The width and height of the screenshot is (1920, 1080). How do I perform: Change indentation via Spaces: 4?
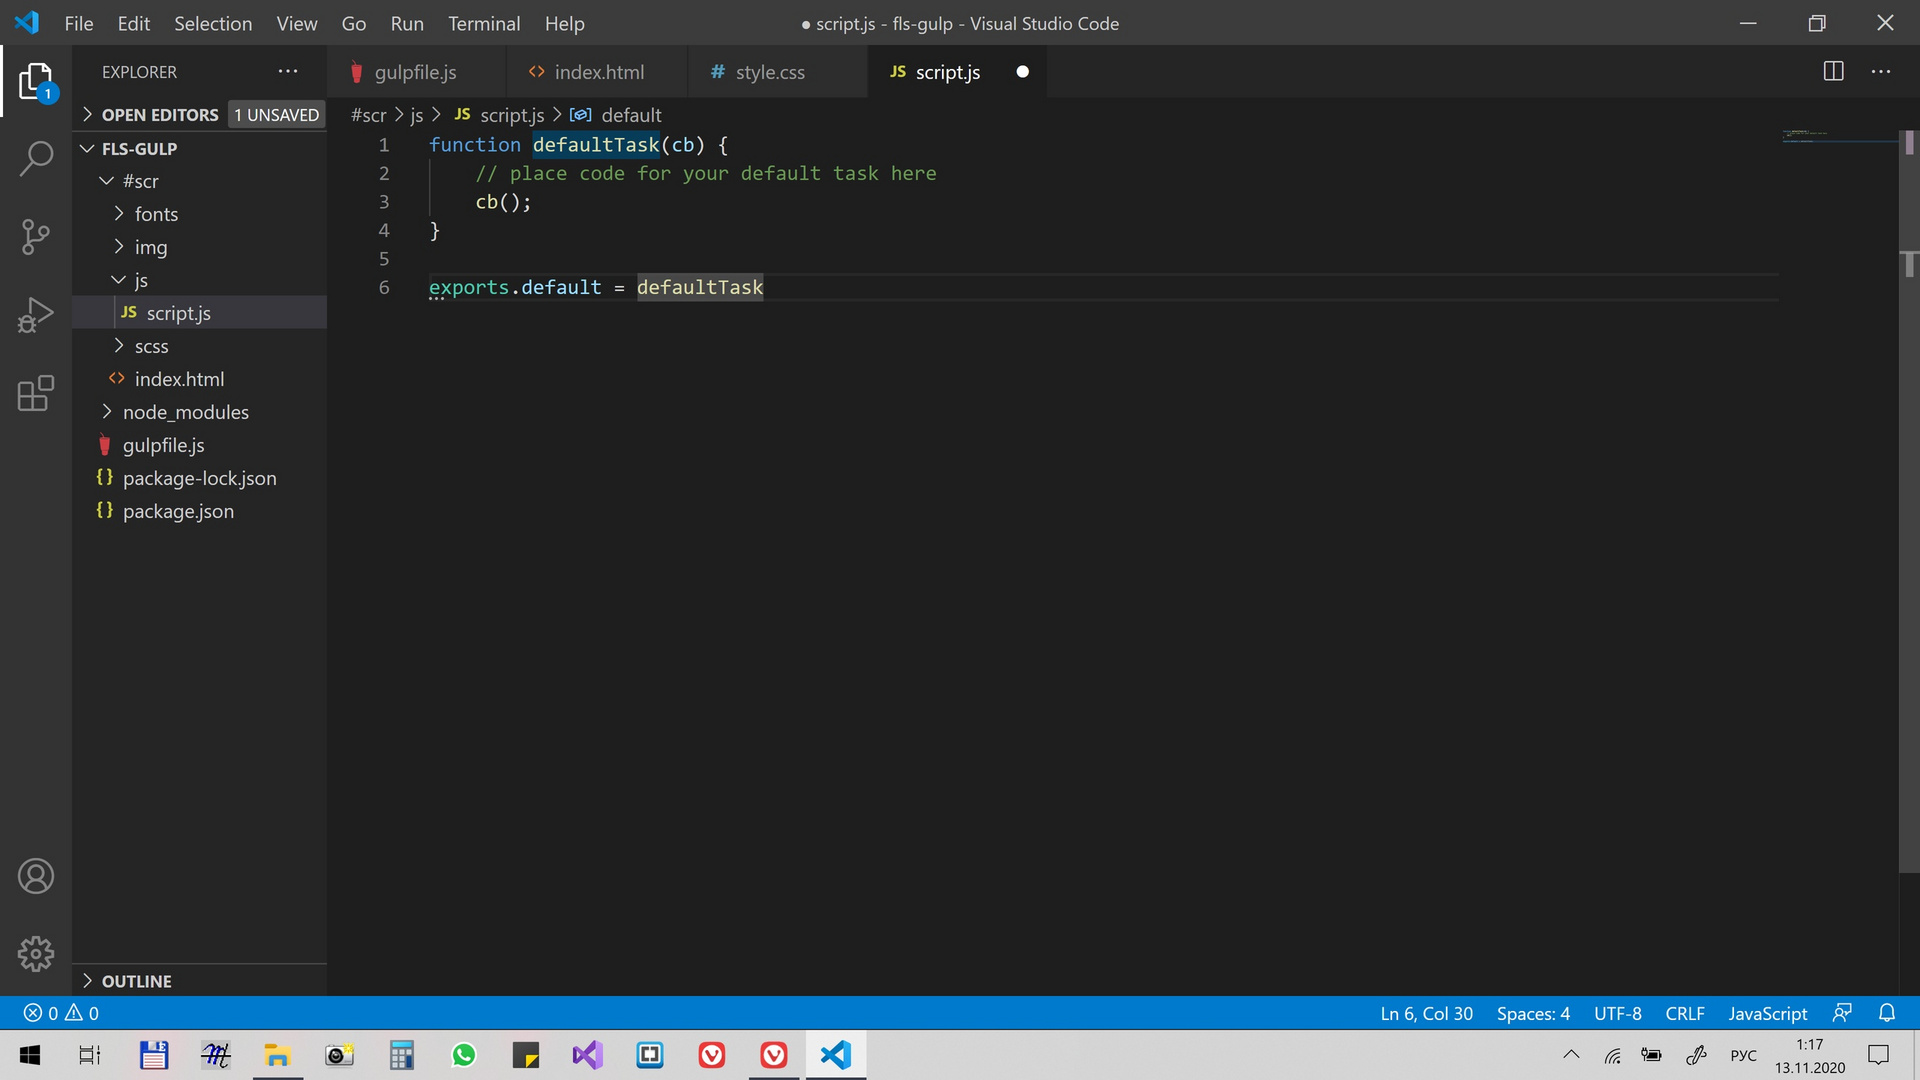1533,1013
